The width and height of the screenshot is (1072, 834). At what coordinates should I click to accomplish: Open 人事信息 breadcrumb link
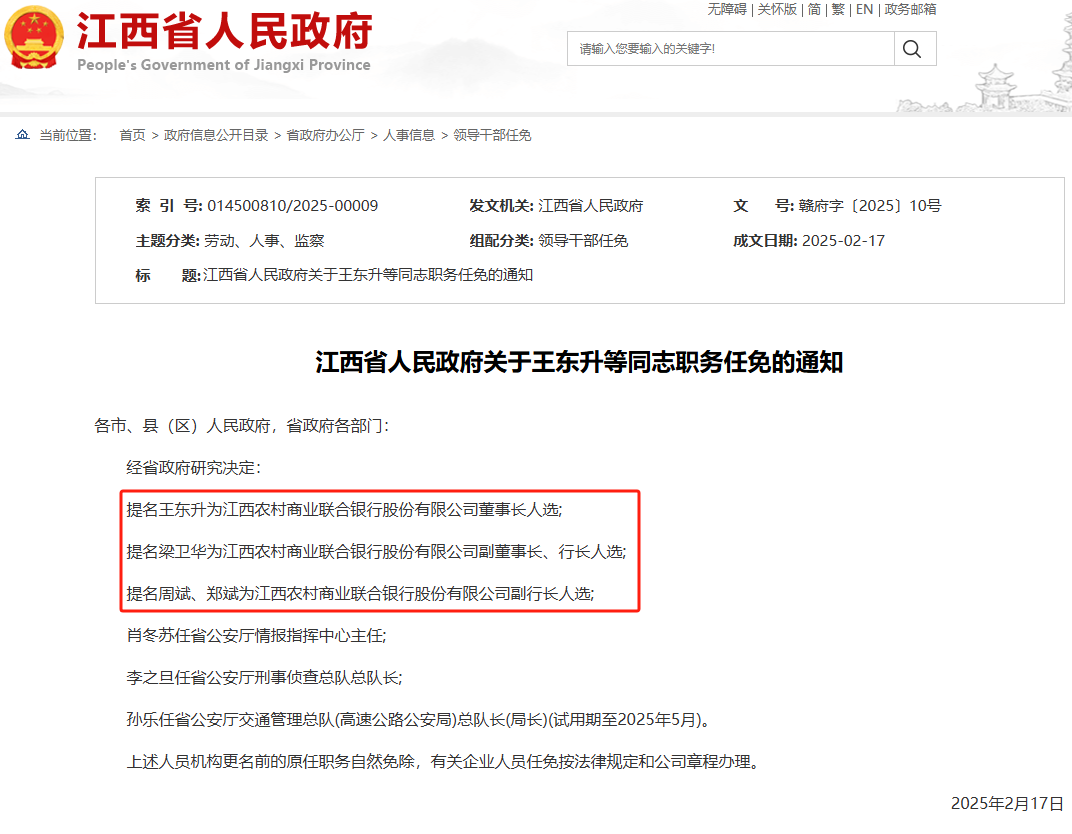[409, 135]
